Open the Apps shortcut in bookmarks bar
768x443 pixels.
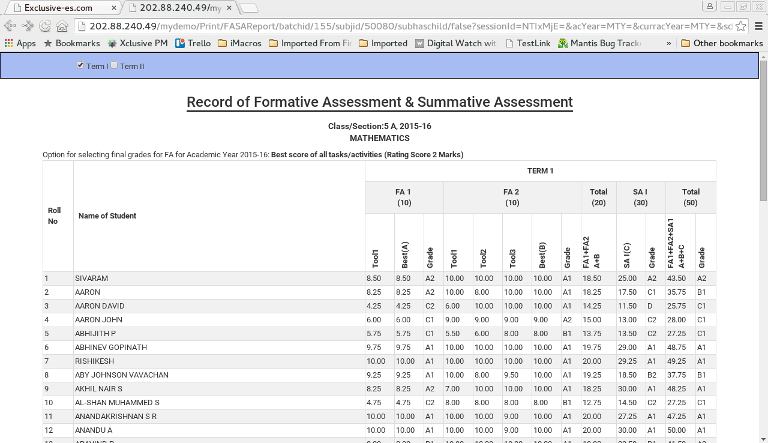(x=20, y=43)
